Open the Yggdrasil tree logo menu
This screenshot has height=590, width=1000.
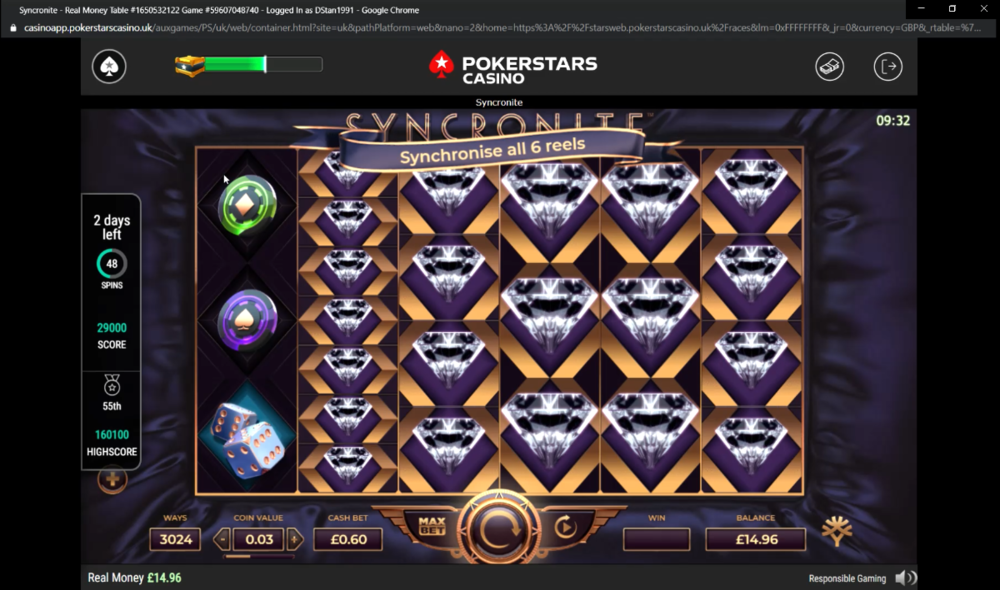tap(837, 531)
